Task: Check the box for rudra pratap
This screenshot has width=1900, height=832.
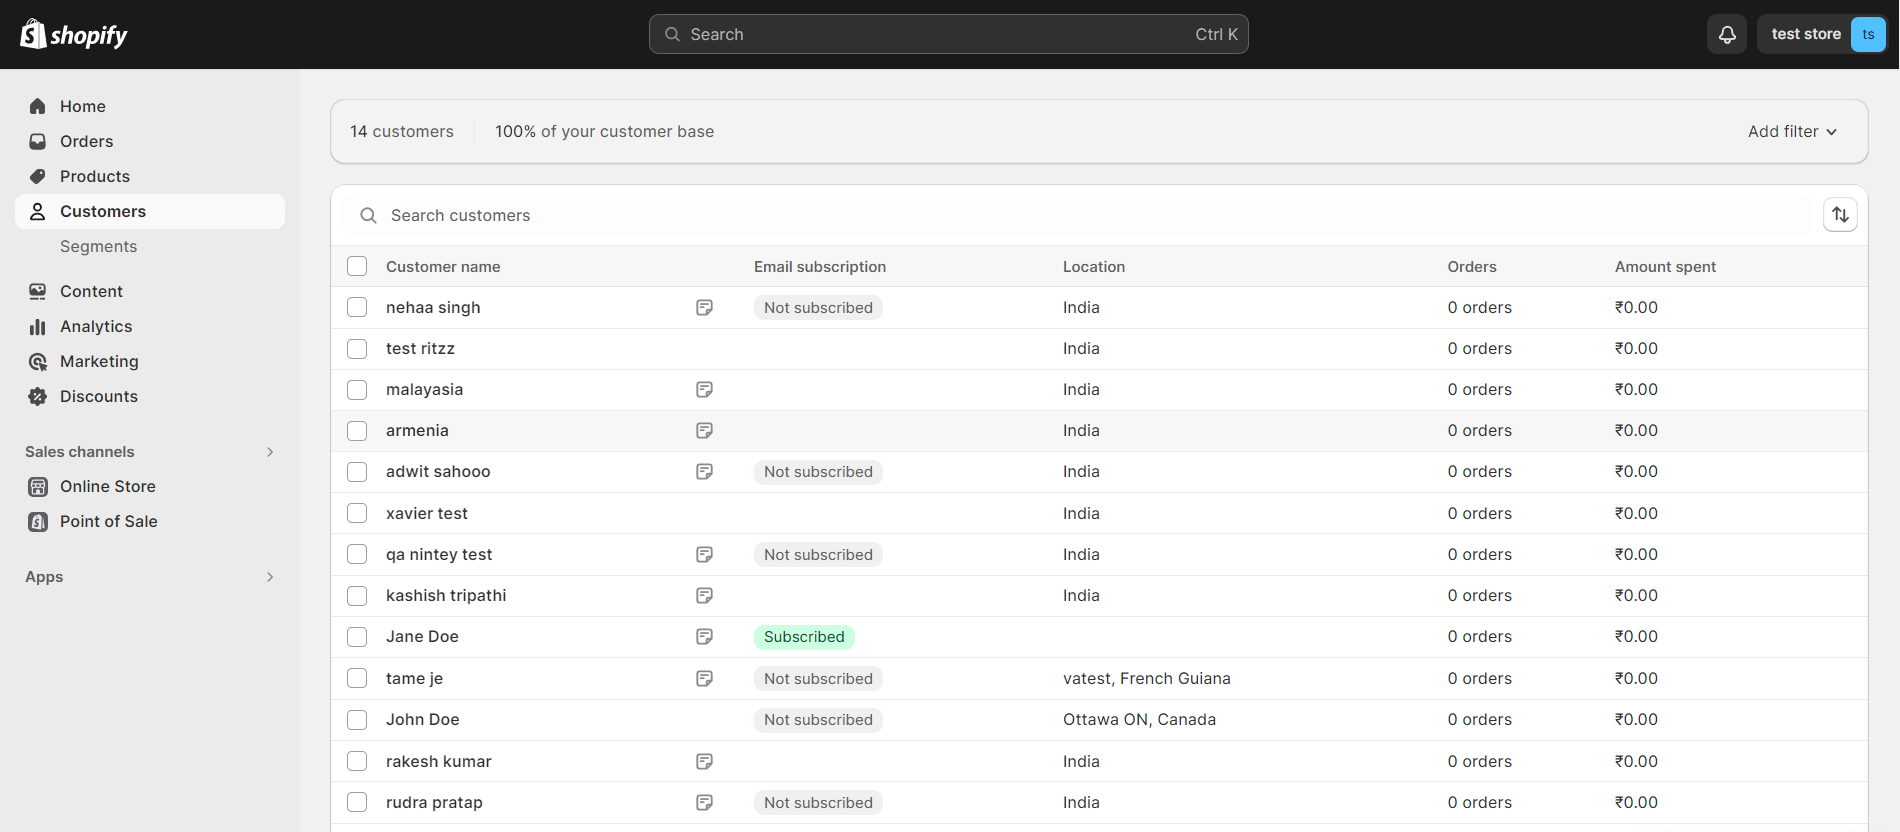Action: pyautogui.click(x=357, y=802)
